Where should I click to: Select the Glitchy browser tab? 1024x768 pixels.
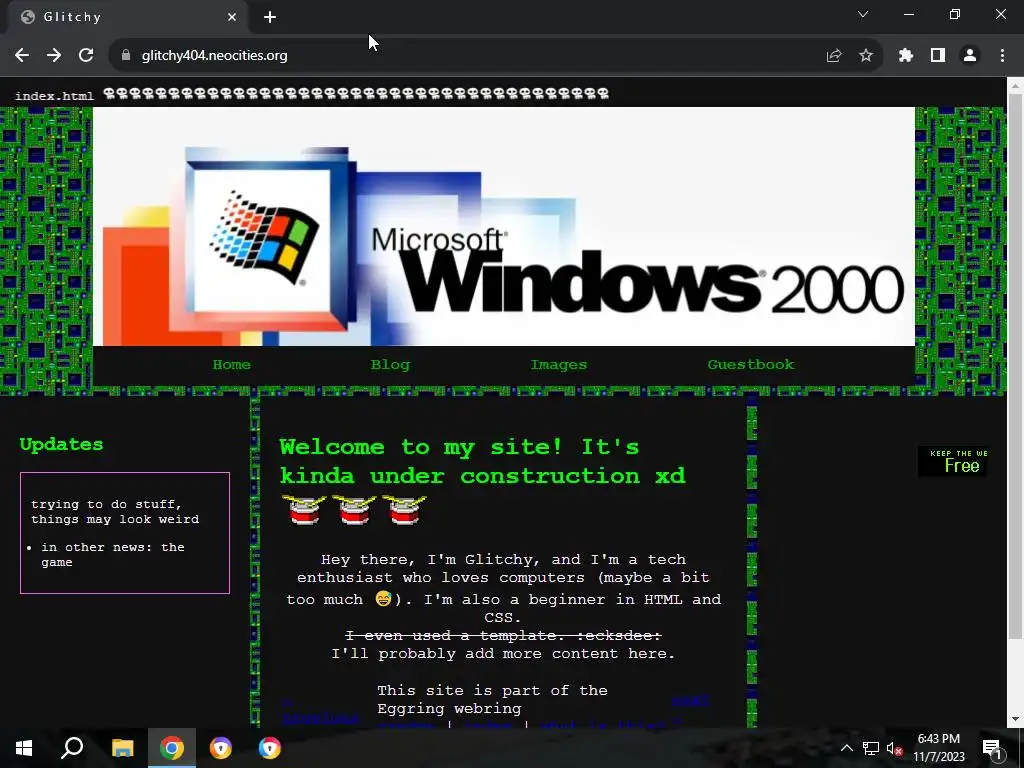click(x=128, y=18)
